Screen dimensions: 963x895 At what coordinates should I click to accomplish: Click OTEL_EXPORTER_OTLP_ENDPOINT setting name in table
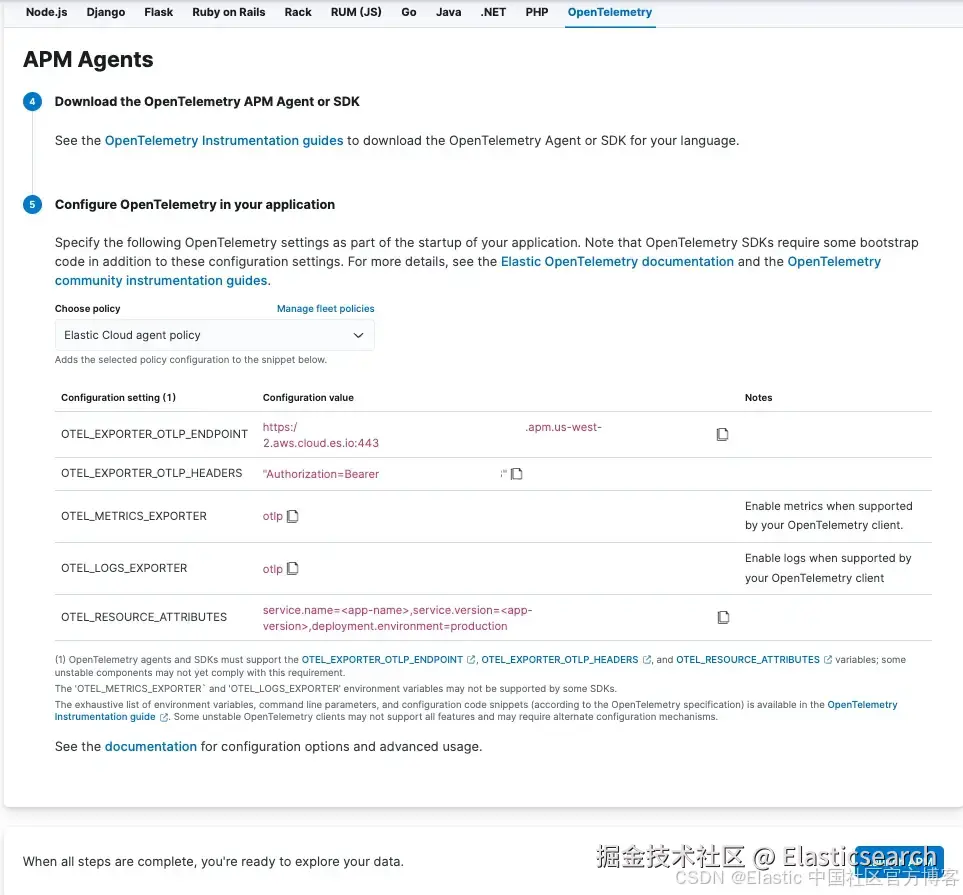(154, 434)
